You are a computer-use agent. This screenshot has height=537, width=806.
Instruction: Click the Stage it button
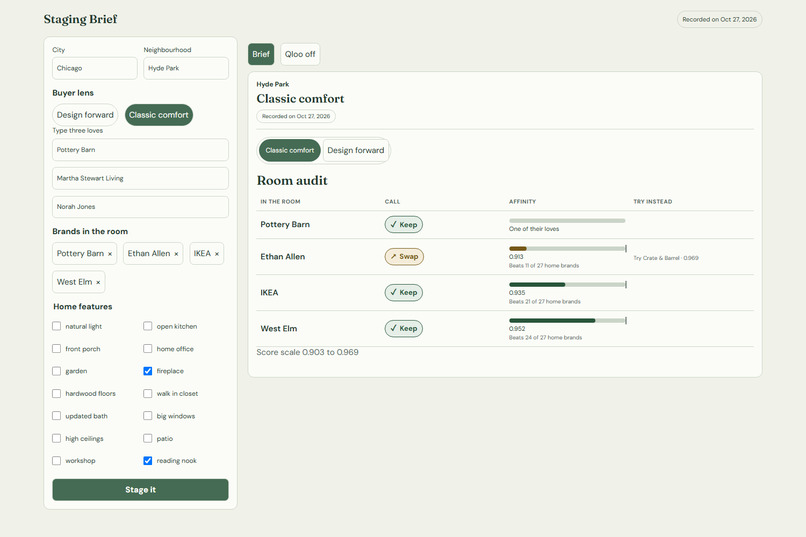click(x=140, y=490)
